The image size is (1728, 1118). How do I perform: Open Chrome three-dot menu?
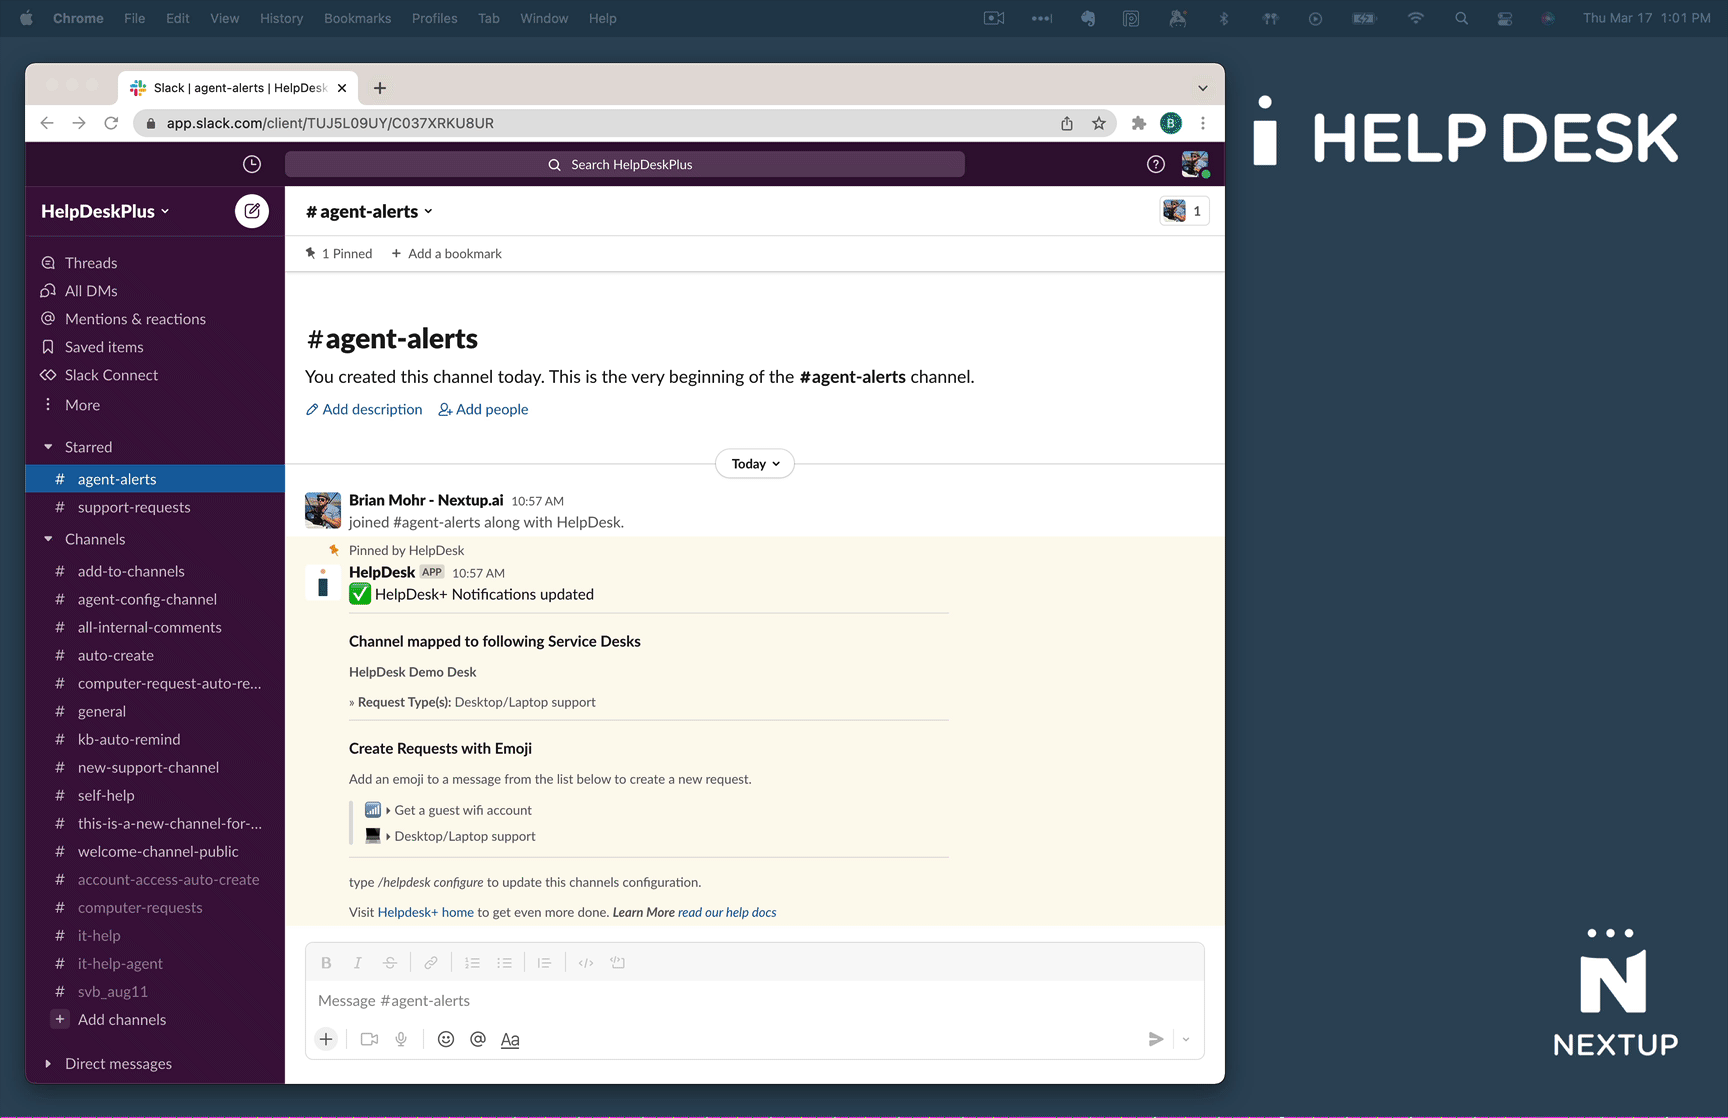1203,123
